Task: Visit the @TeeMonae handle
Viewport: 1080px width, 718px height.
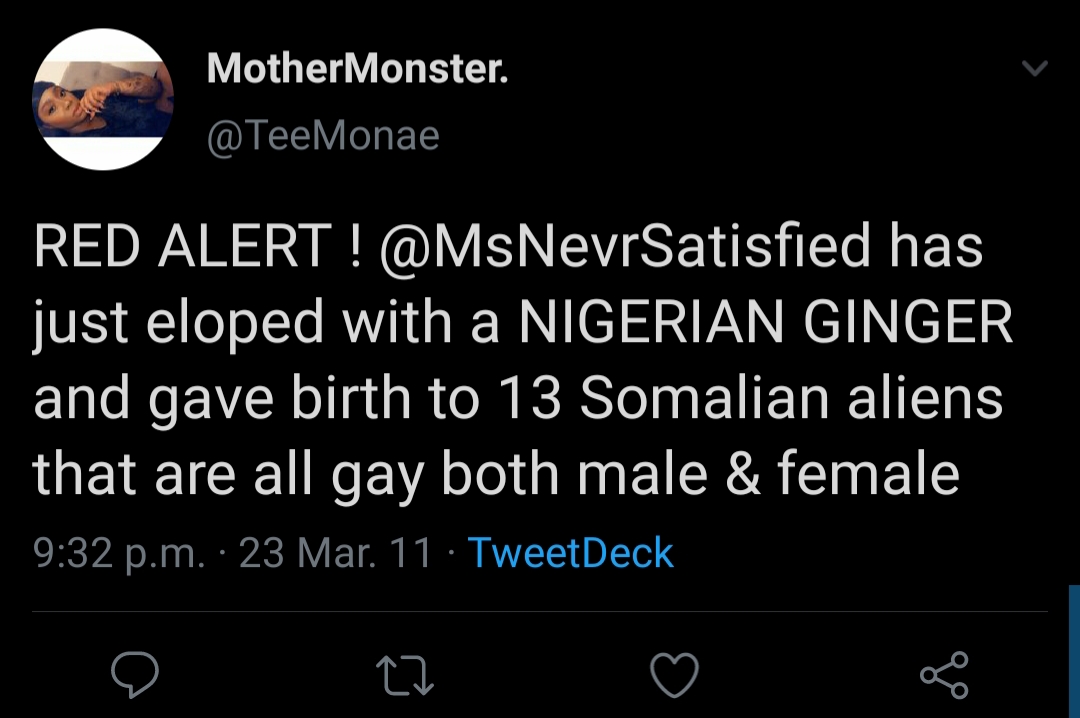Action: tap(322, 135)
